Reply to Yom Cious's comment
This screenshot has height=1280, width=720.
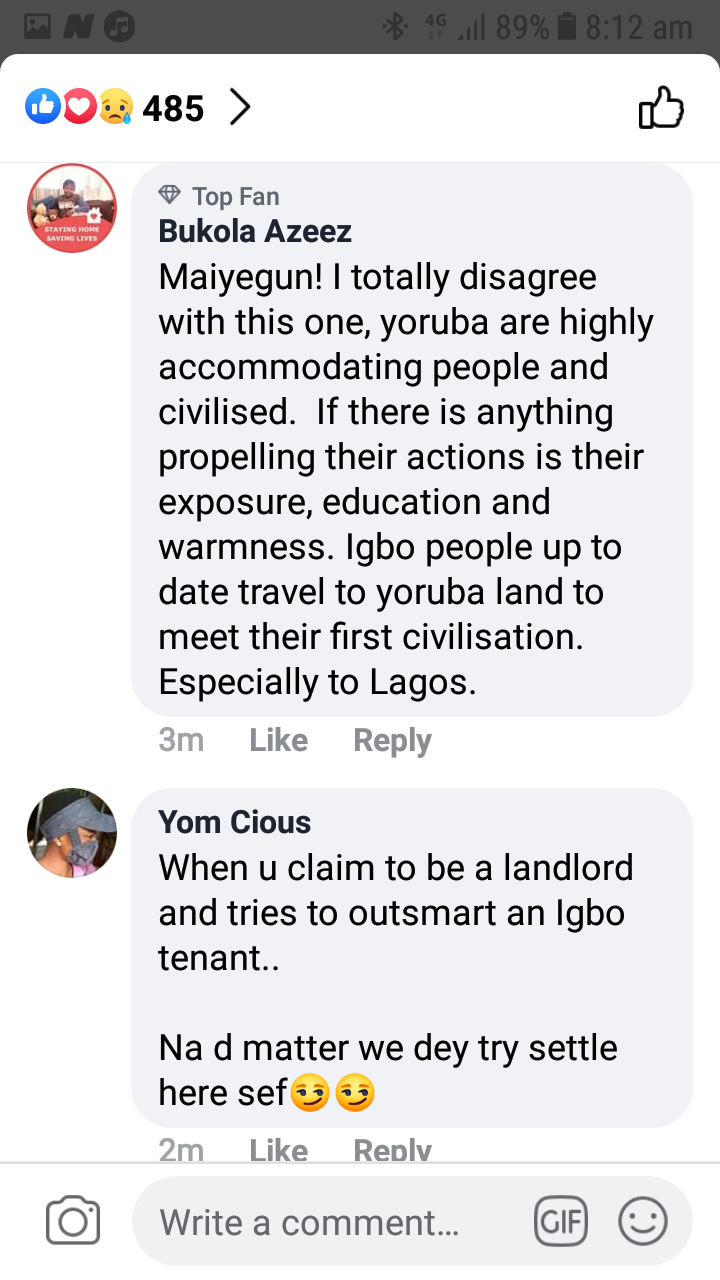click(392, 1150)
